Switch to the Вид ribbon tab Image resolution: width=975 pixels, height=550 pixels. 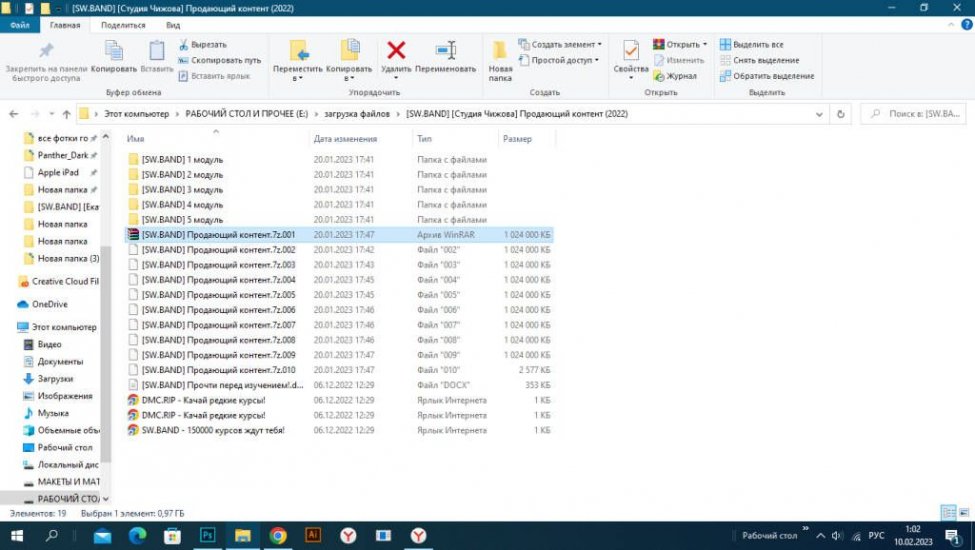(173, 25)
